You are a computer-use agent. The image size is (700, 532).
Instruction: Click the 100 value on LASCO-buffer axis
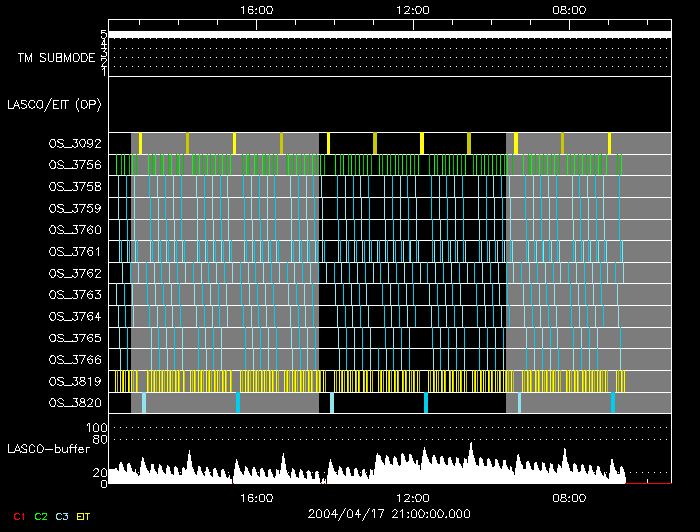pyautogui.click(x=97, y=428)
